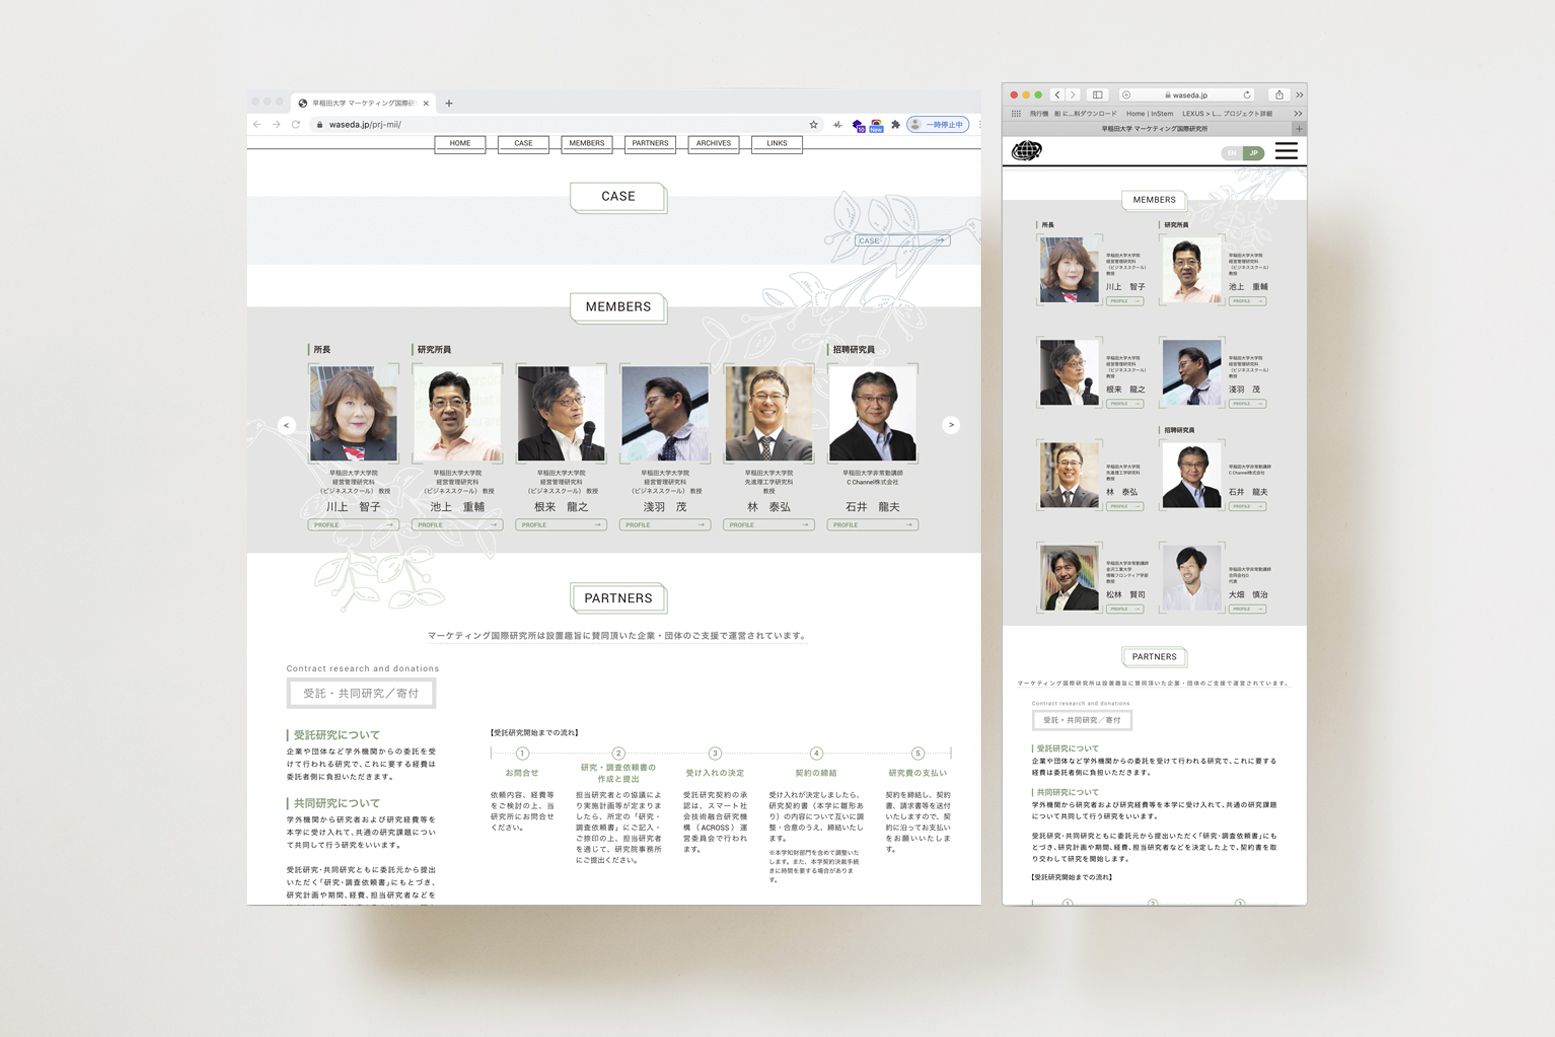Switch the language toggle to EN
Image resolution: width=1555 pixels, height=1037 pixels.
pyautogui.click(x=1232, y=153)
